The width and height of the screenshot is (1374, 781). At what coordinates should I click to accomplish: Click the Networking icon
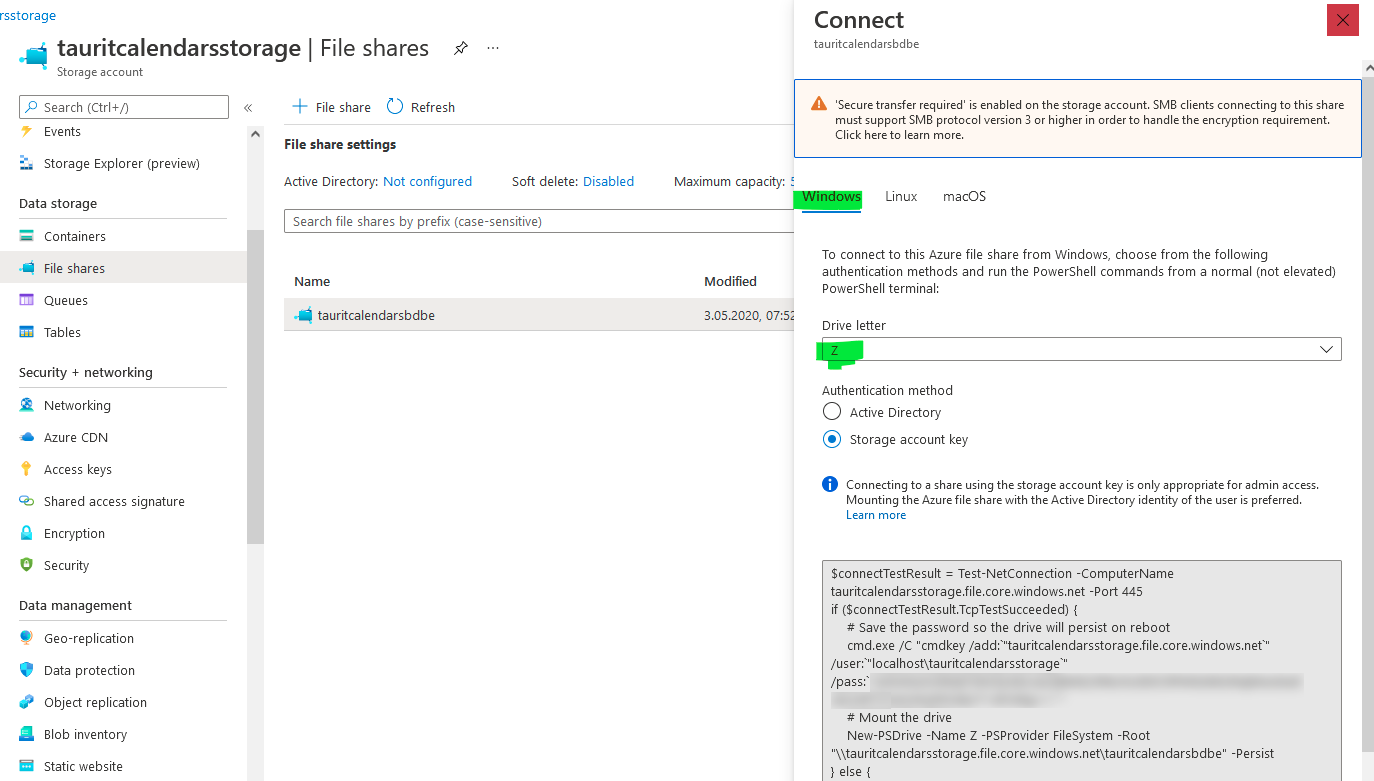27,406
